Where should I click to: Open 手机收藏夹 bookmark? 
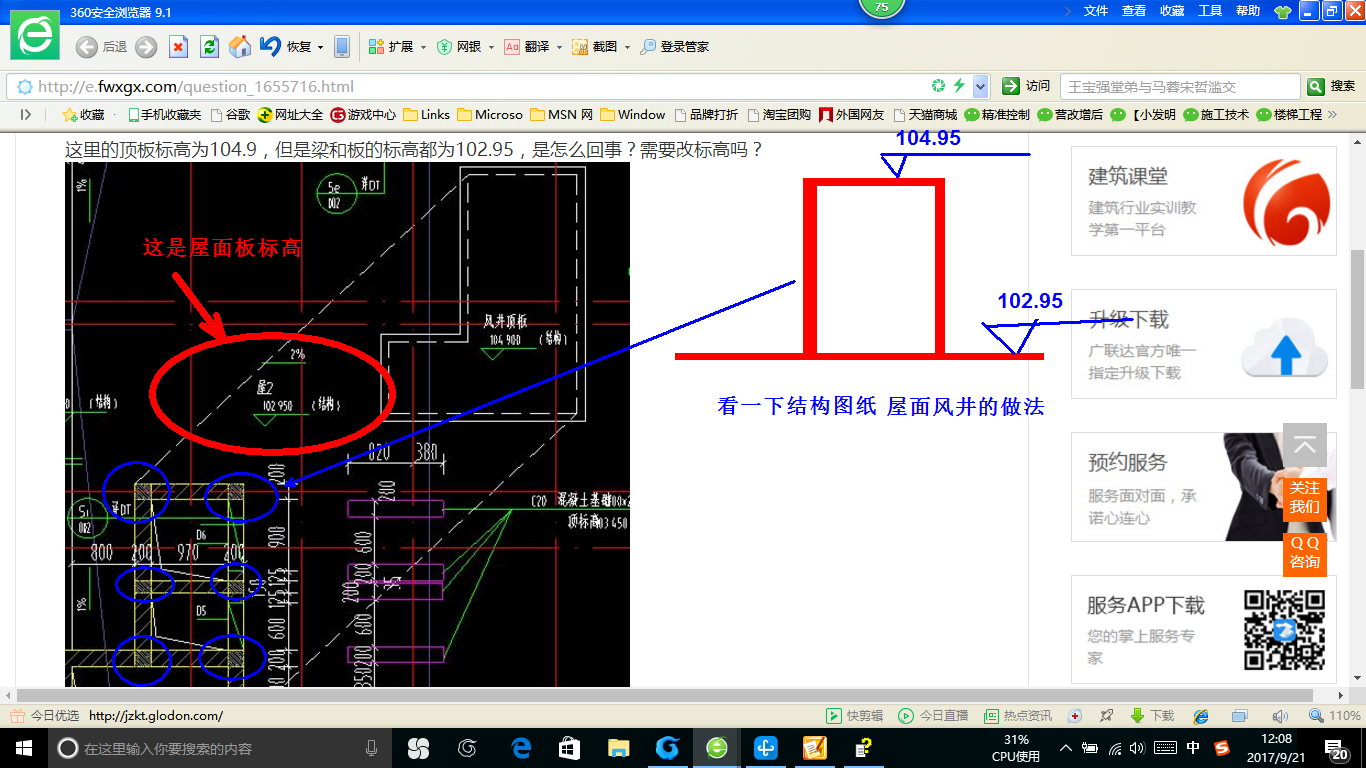pos(164,115)
